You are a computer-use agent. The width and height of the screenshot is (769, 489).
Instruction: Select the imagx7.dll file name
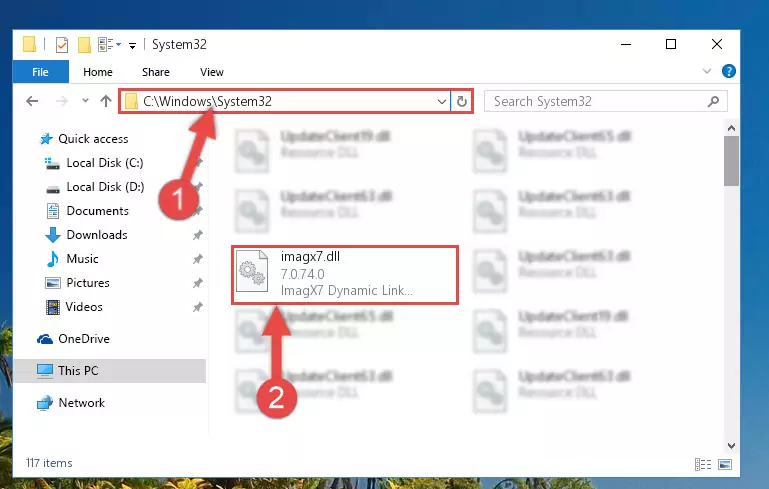tap(310, 257)
